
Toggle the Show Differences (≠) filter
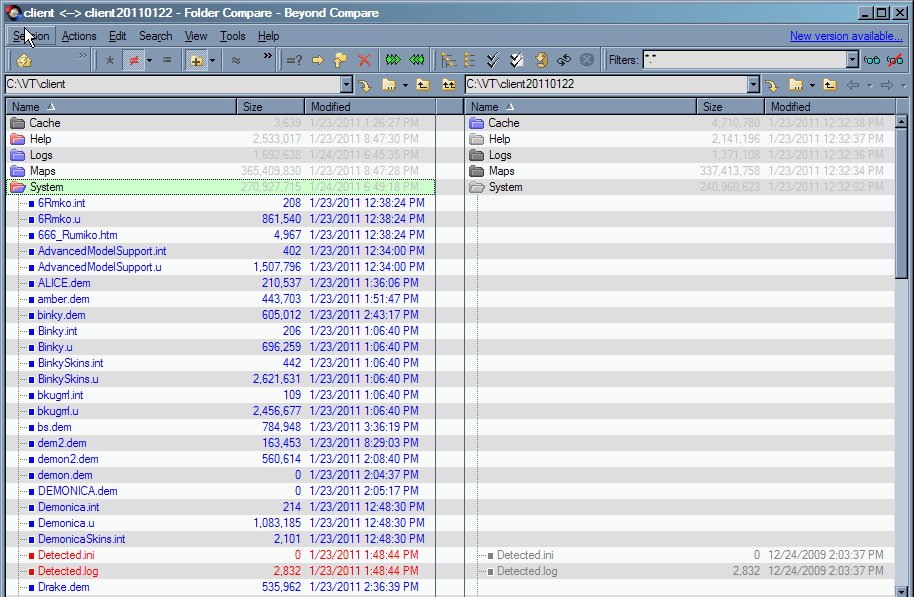[x=133, y=60]
